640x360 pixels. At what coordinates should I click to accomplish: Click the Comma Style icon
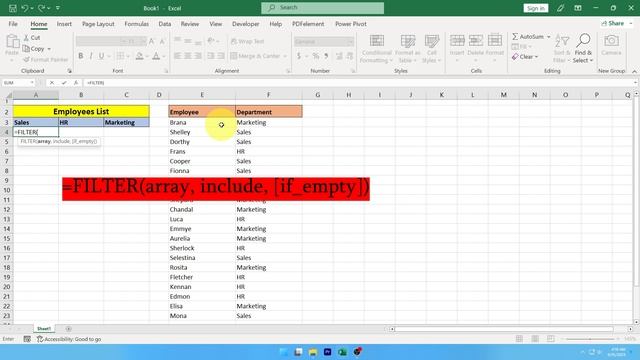pos(326,56)
